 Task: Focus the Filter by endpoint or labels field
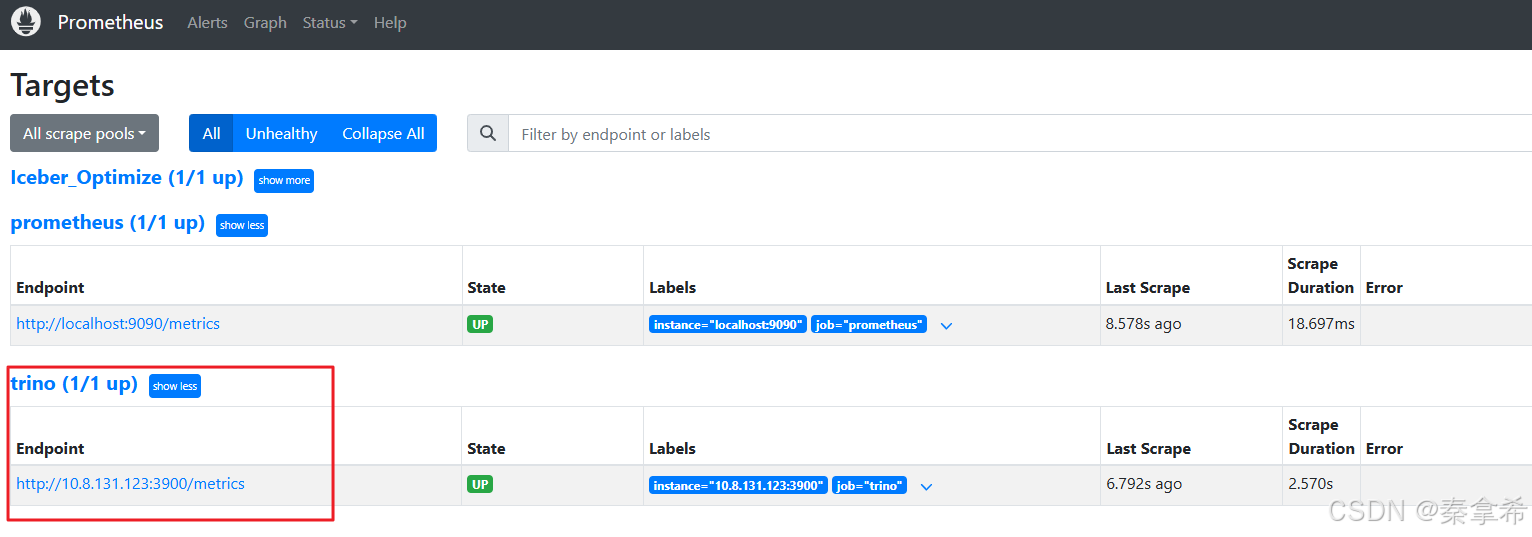1020,133
